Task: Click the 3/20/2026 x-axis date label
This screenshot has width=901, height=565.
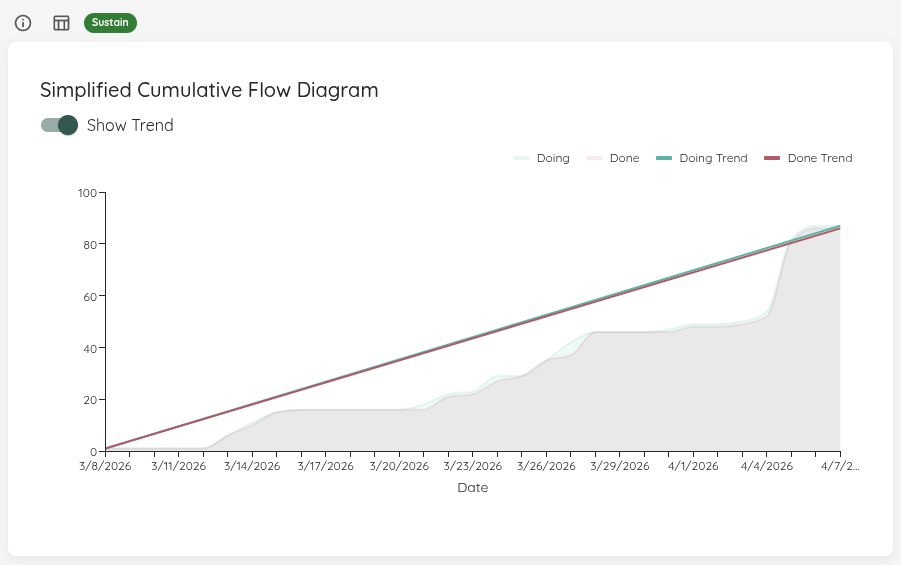Action: point(399,466)
